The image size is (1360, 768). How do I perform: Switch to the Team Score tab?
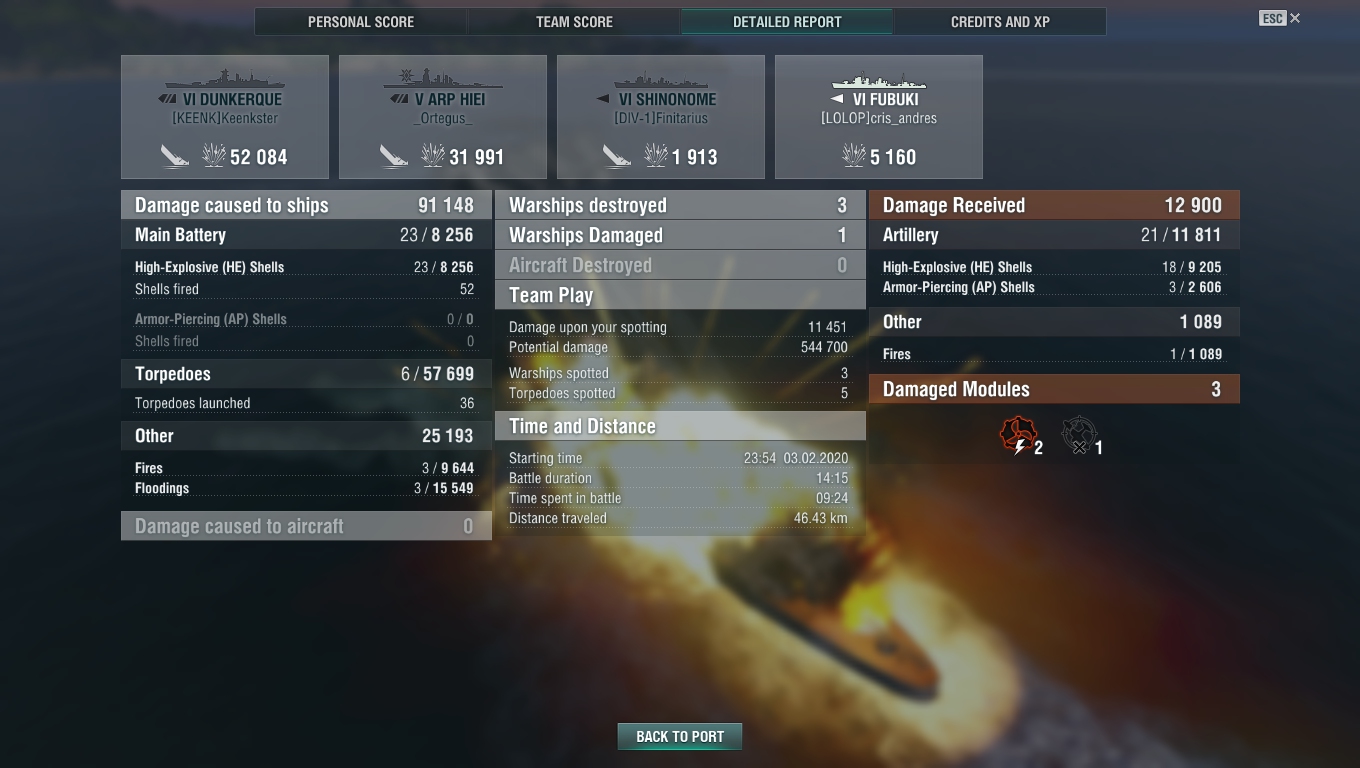pyautogui.click(x=574, y=22)
